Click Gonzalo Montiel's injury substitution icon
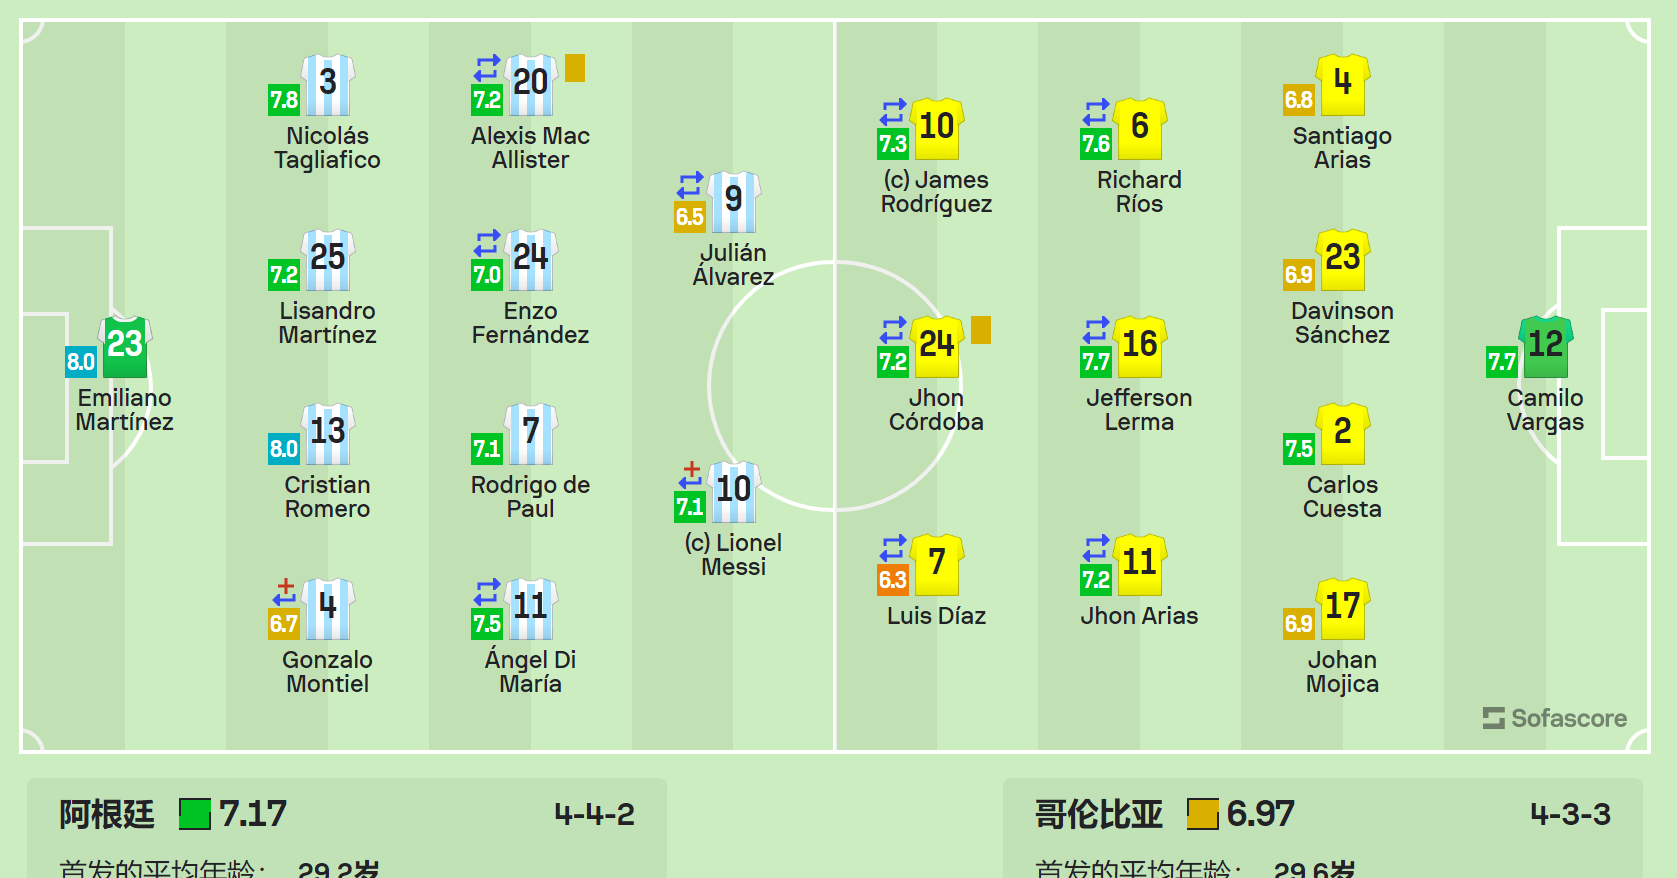Viewport: 1677px width, 878px height. [285, 591]
